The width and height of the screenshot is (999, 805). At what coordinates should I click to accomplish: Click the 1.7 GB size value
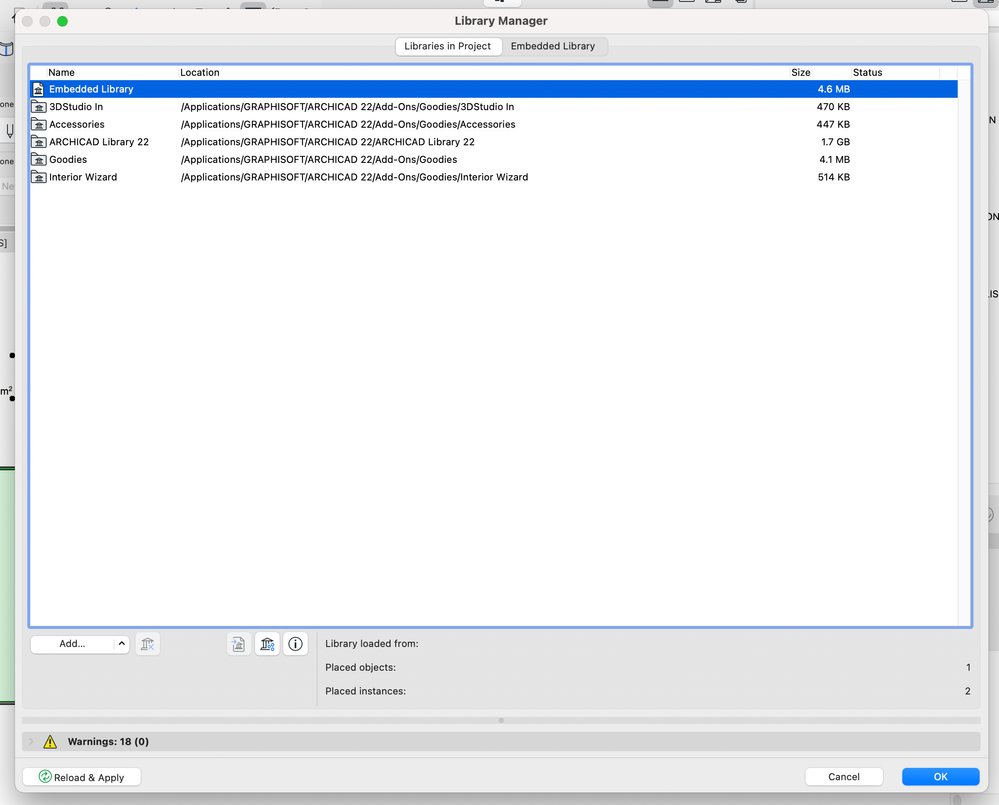pyautogui.click(x=835, y=142)
